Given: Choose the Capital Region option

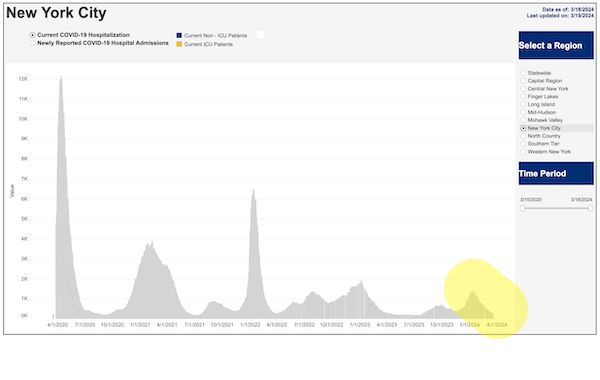Looking at the screenshot, I should point(523,81).
